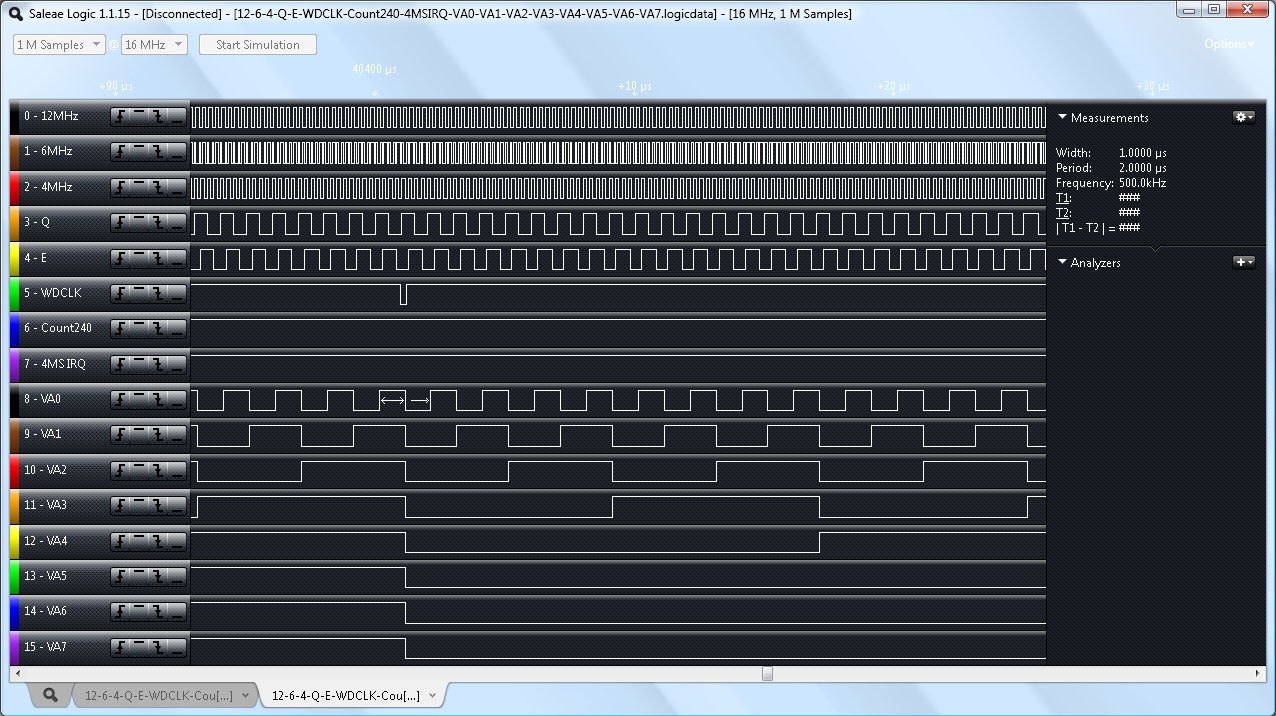Collapse the Measurements panel

1062,117
